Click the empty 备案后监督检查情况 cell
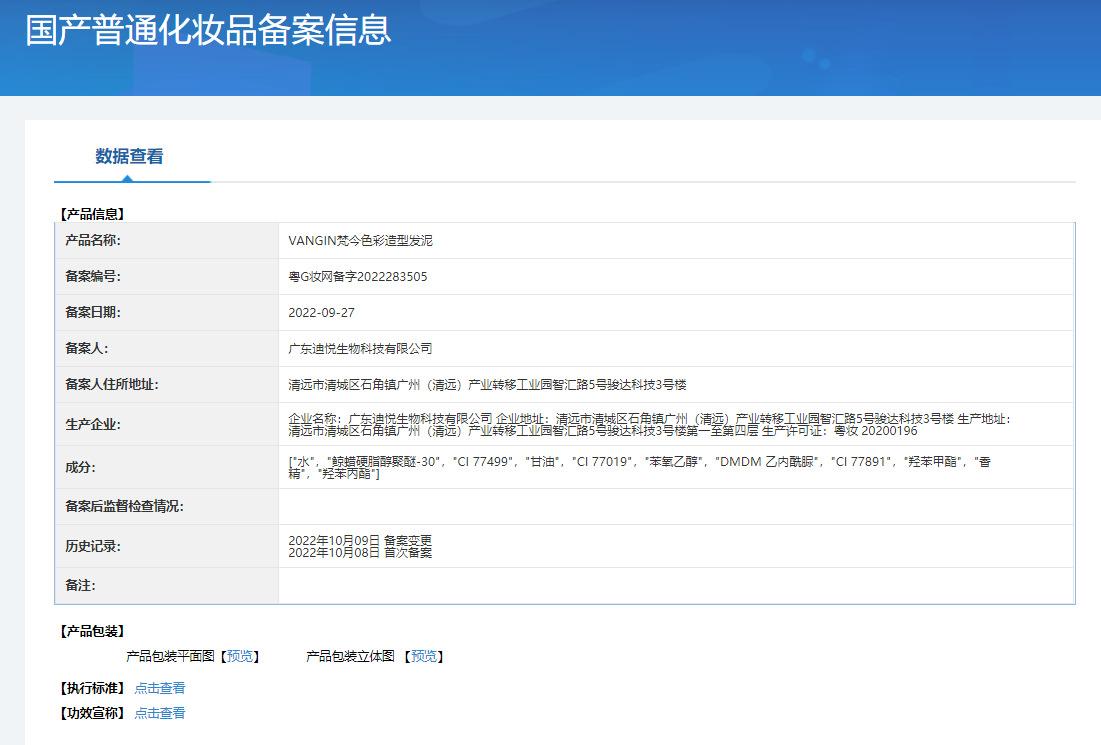Screen dimensions: 1101x745 675,507
